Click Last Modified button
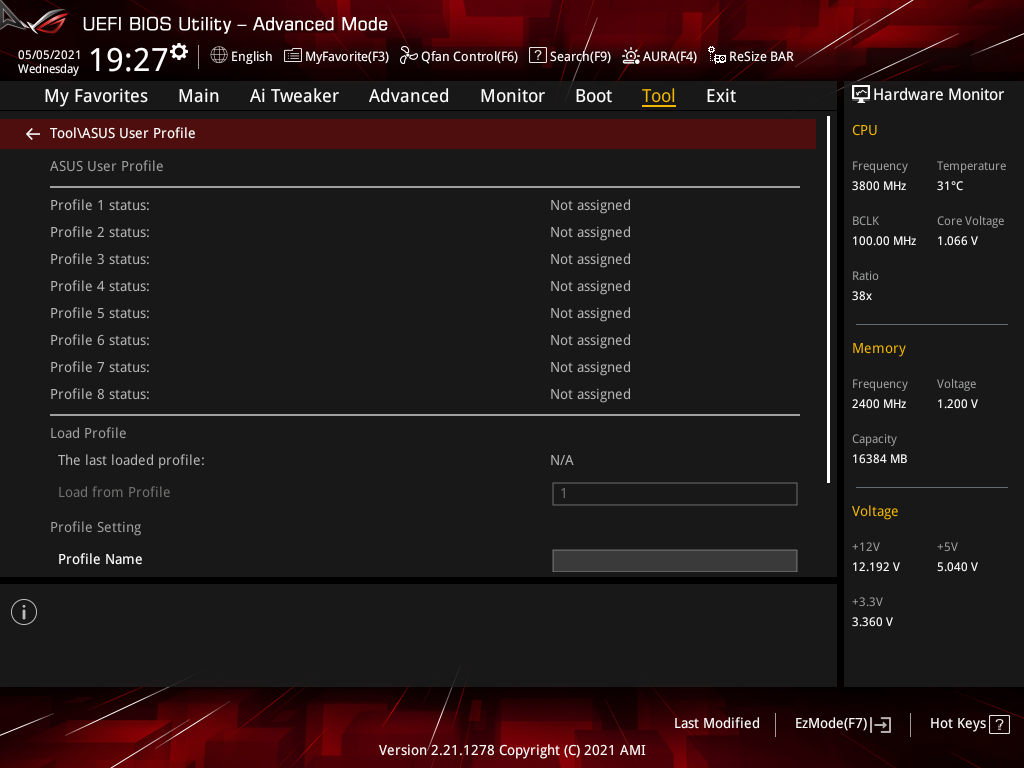The height and width of the screenshot is (768, 1024). click(x=716, y=724)
